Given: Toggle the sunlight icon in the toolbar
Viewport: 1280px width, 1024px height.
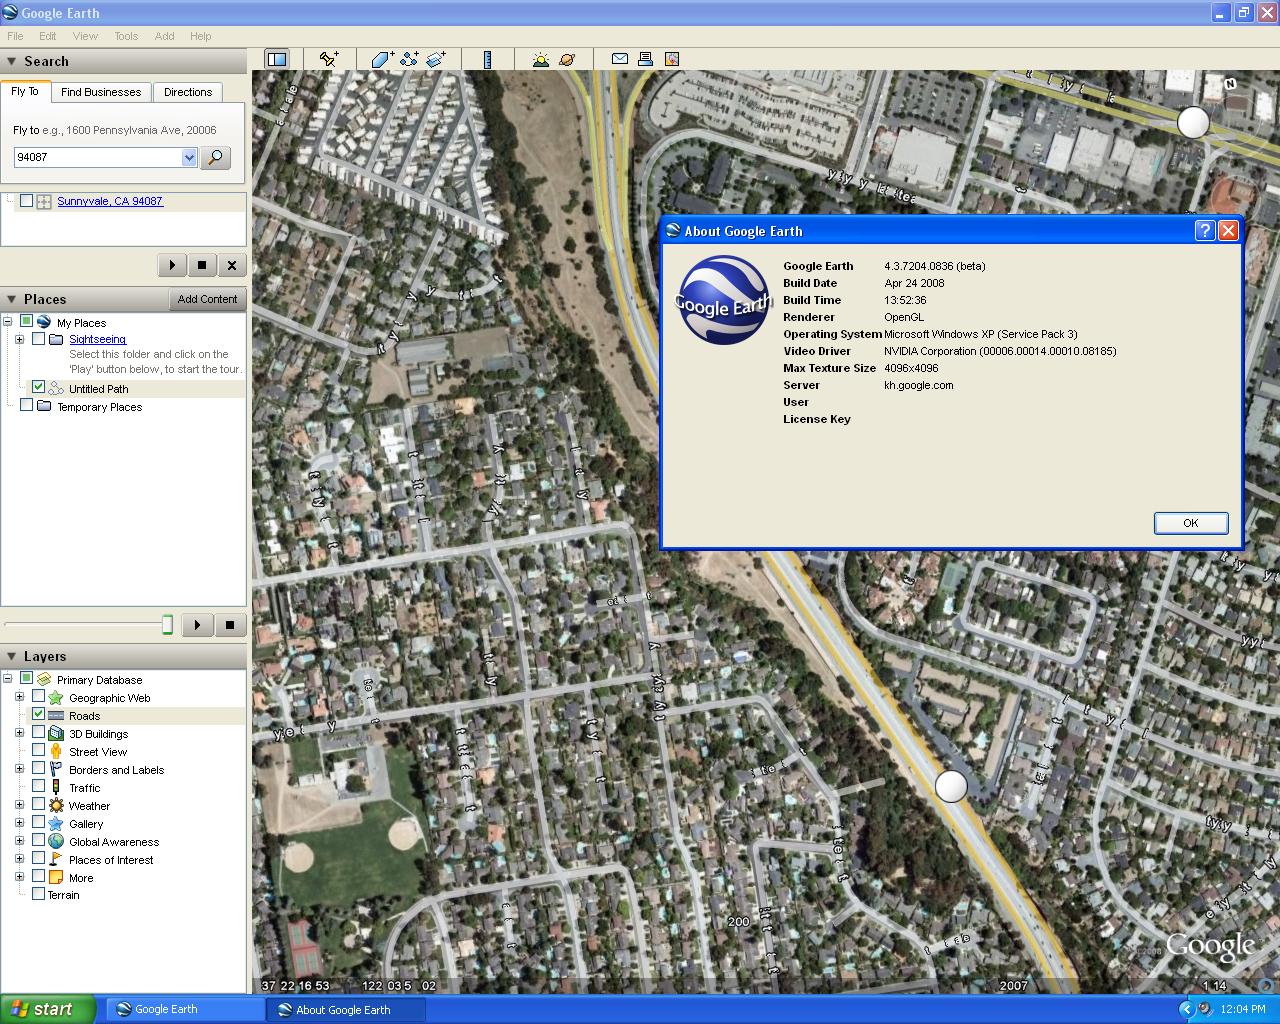Looking at the screenshot, I should pyautogui.click(x=541, y=59).
